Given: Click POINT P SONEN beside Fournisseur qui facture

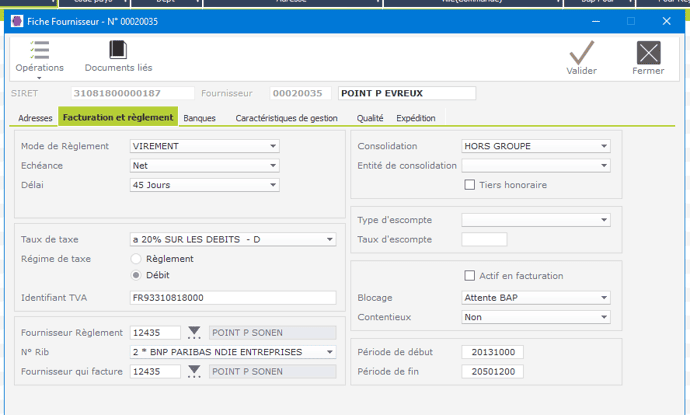Looking at the screenshot, I should 273,371.
